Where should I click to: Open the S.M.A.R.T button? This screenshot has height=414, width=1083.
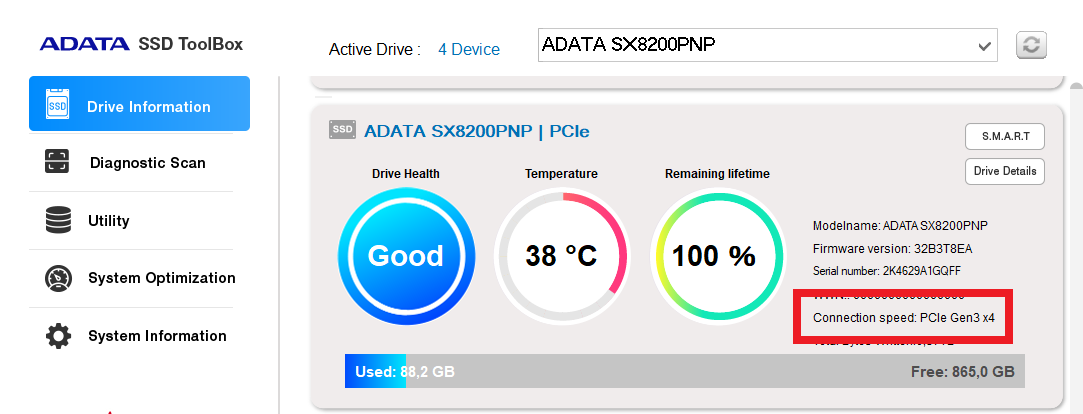tap(1005, 136)
